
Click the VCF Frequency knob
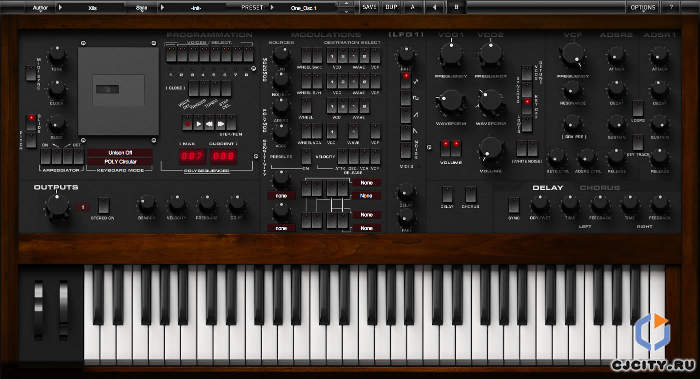tap(573, 54)
